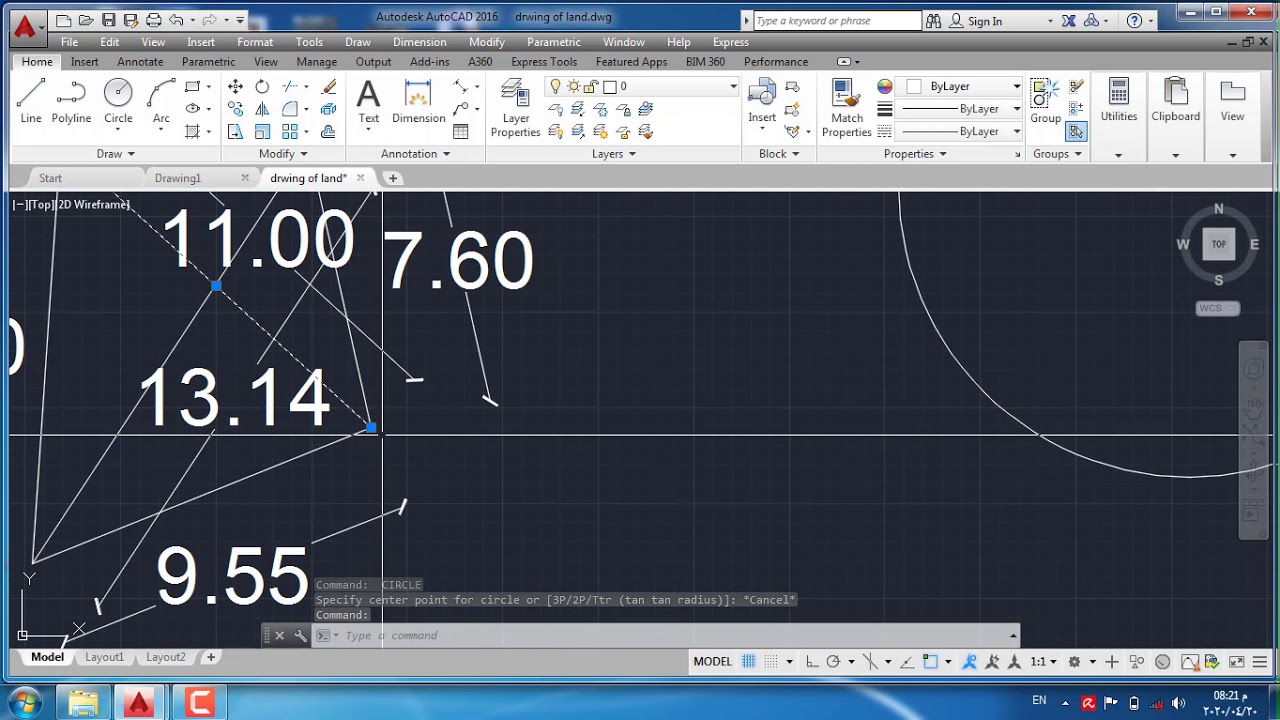Open the annotation scale 1:1 dropdown
1280x720 pixels.
pos(1044,661)
